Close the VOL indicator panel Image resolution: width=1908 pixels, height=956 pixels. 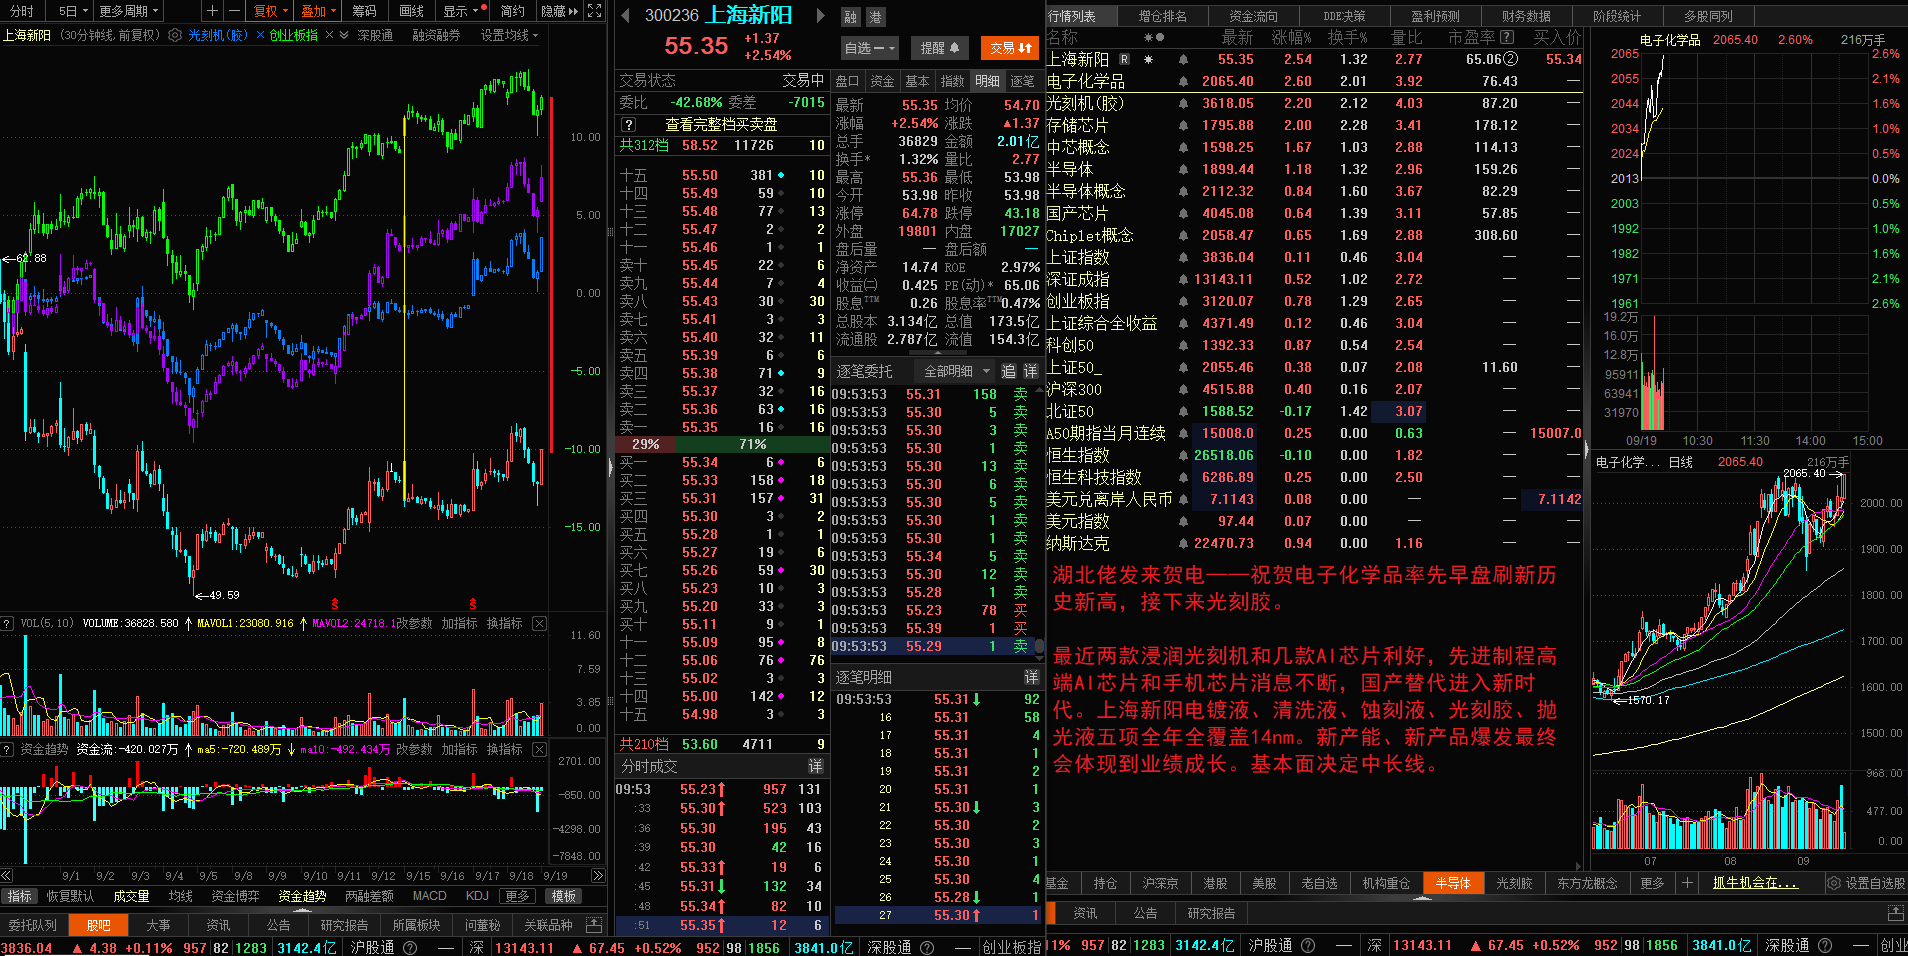click(539, 623)
